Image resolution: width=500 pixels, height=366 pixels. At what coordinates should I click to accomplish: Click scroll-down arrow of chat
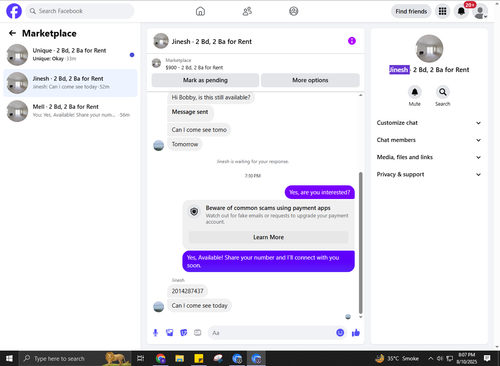[360, 317]
